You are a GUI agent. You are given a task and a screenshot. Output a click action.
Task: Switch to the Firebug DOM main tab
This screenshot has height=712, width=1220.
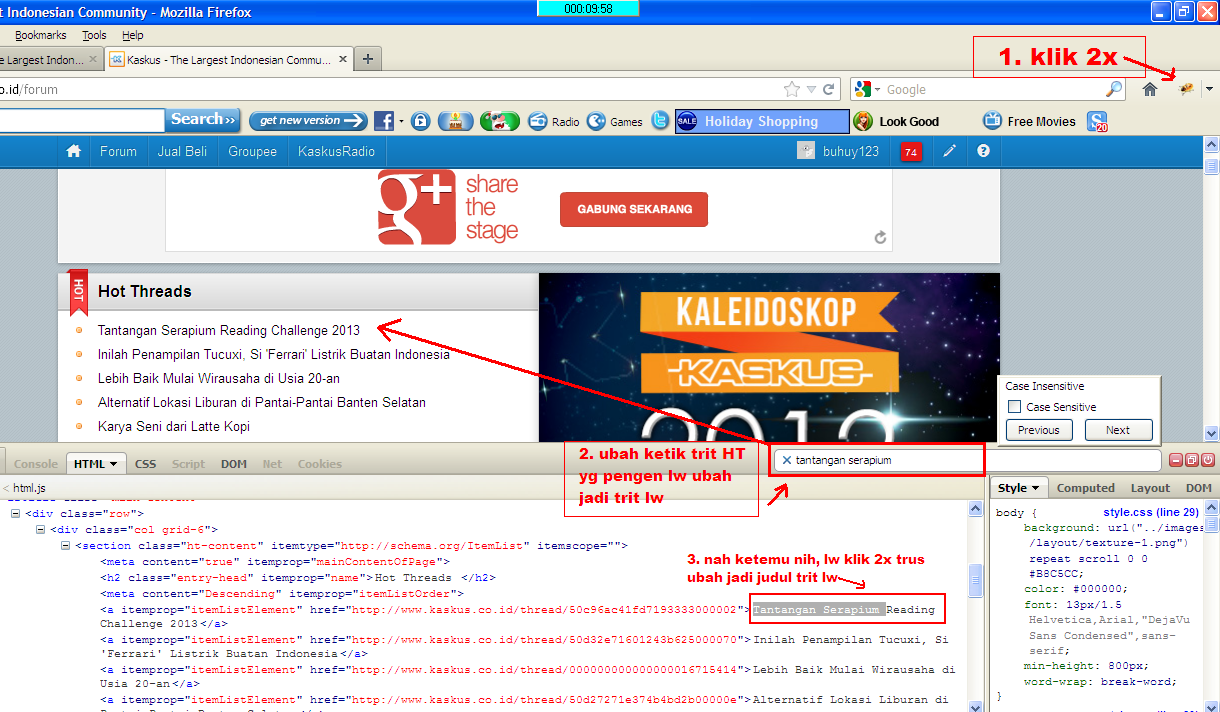(234, 464)
